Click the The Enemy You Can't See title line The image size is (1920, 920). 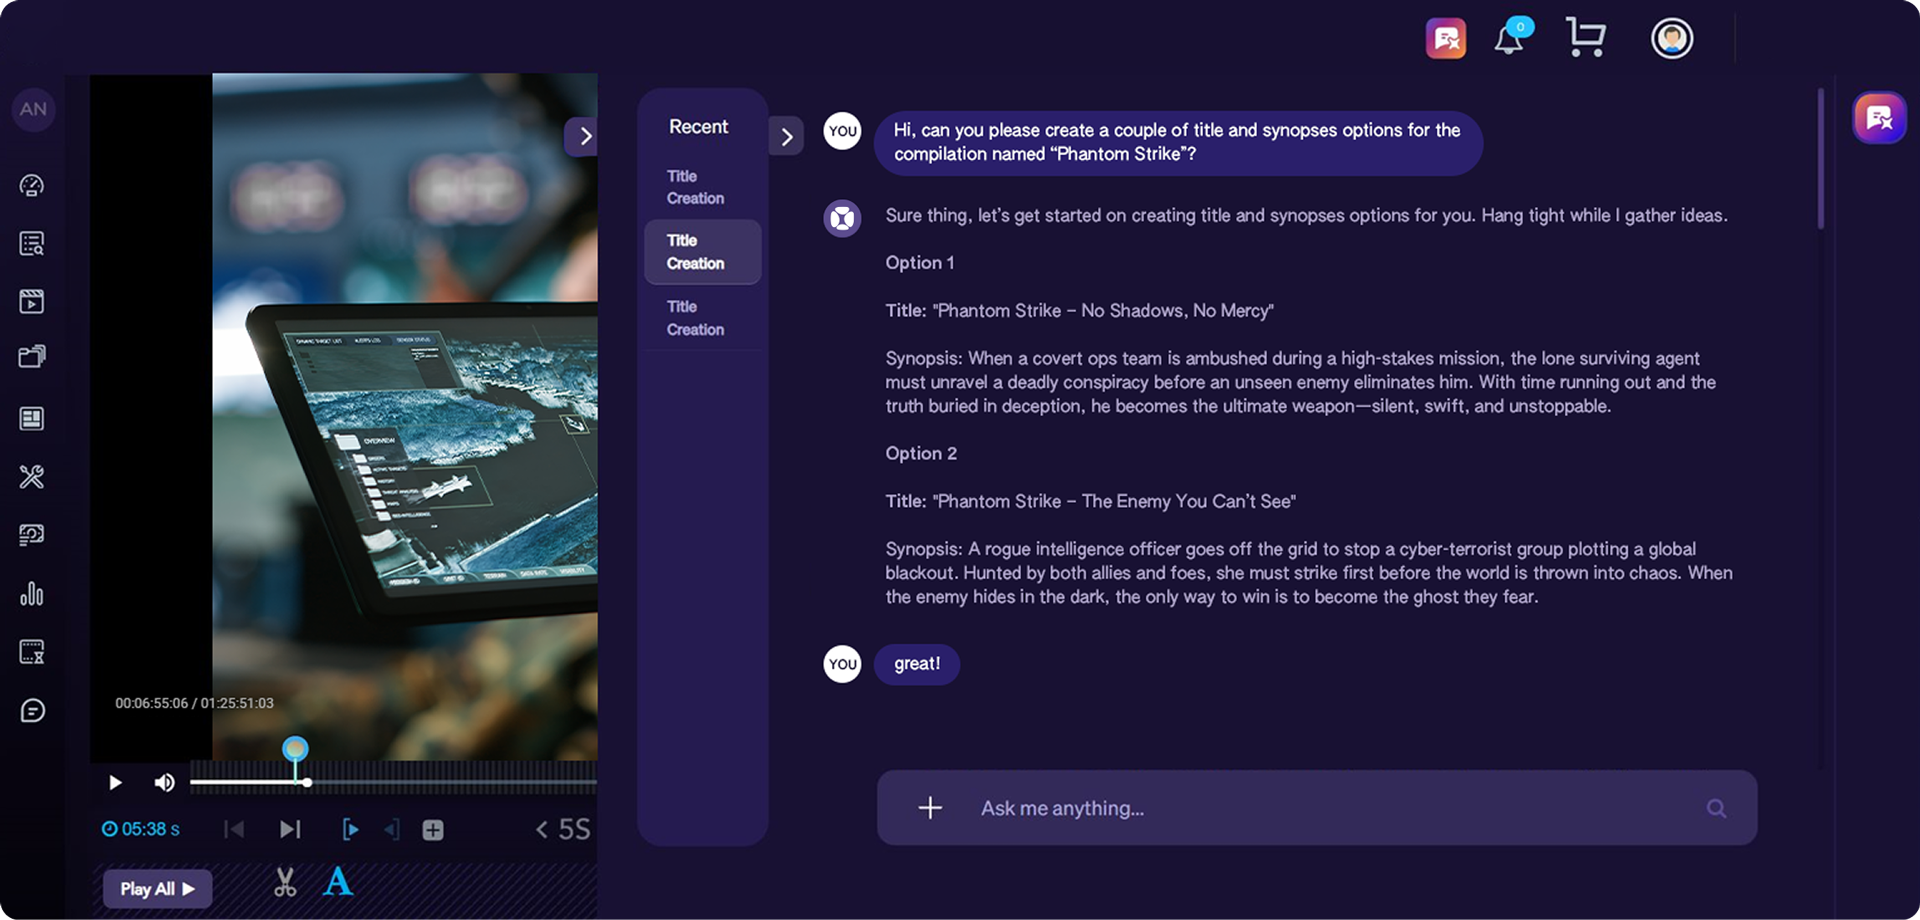point(1091,502)
